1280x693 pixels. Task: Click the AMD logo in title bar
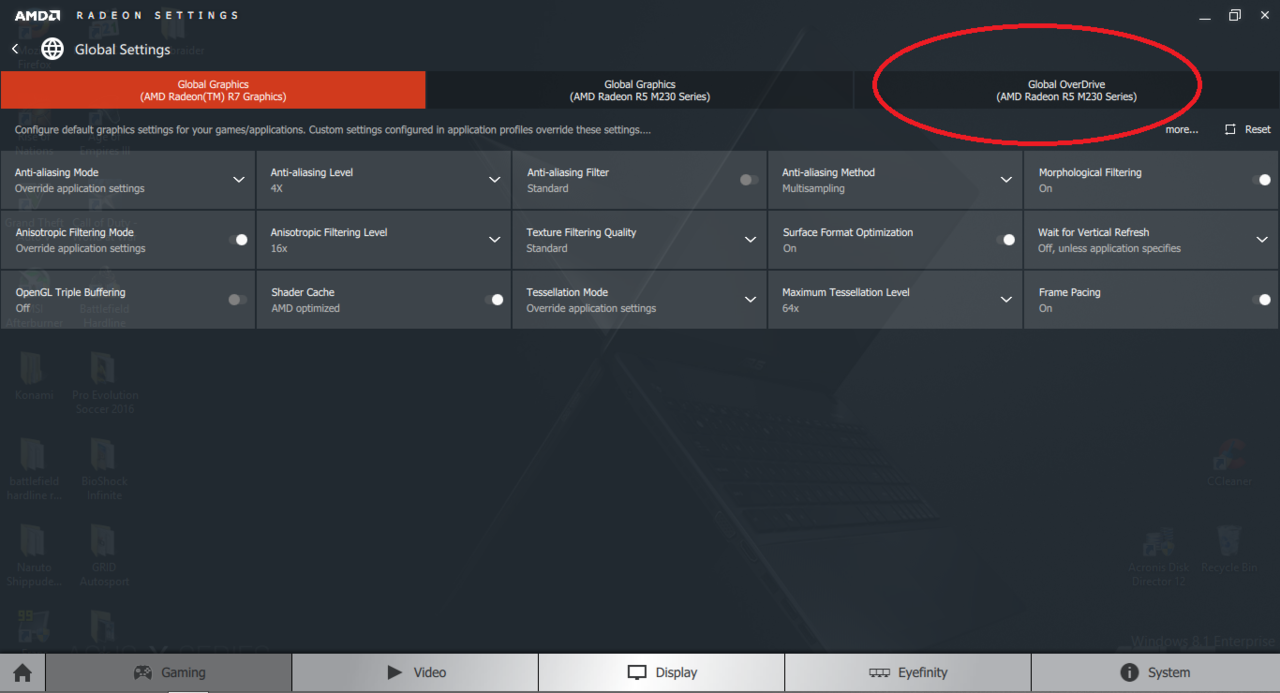37,15
